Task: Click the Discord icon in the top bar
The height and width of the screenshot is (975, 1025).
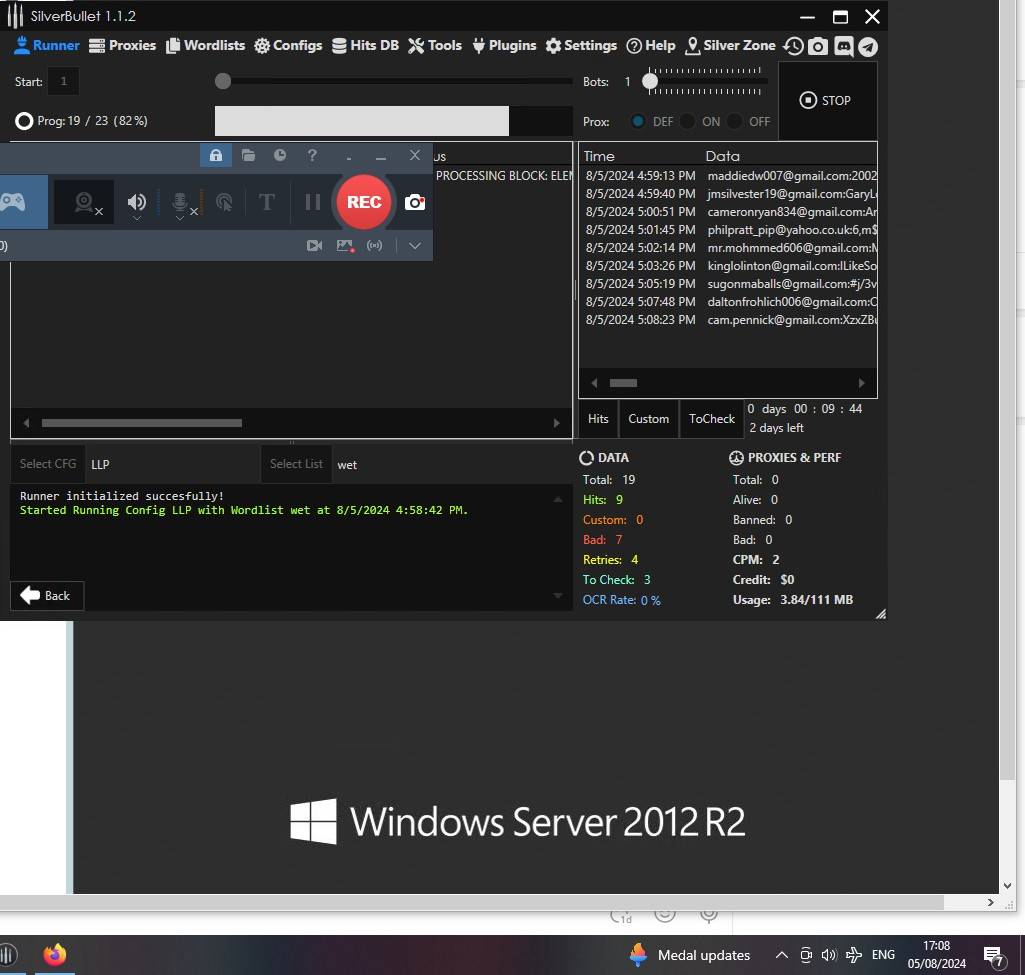Action: coord(843,46)
